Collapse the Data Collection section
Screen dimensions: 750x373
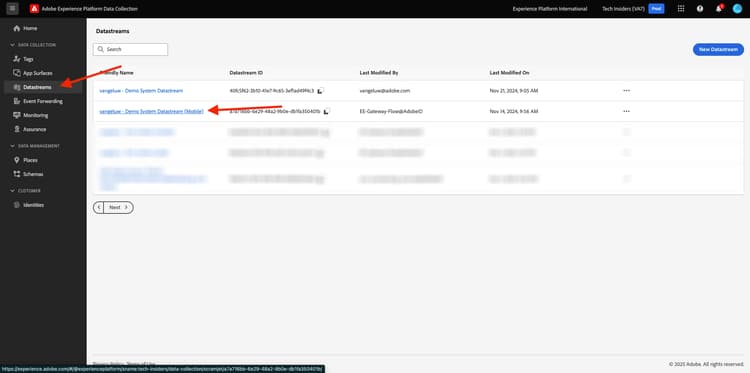point(13,45)
